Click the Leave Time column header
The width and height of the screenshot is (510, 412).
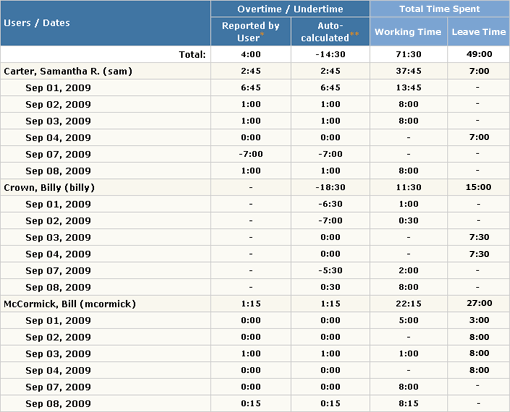point(479,32)
